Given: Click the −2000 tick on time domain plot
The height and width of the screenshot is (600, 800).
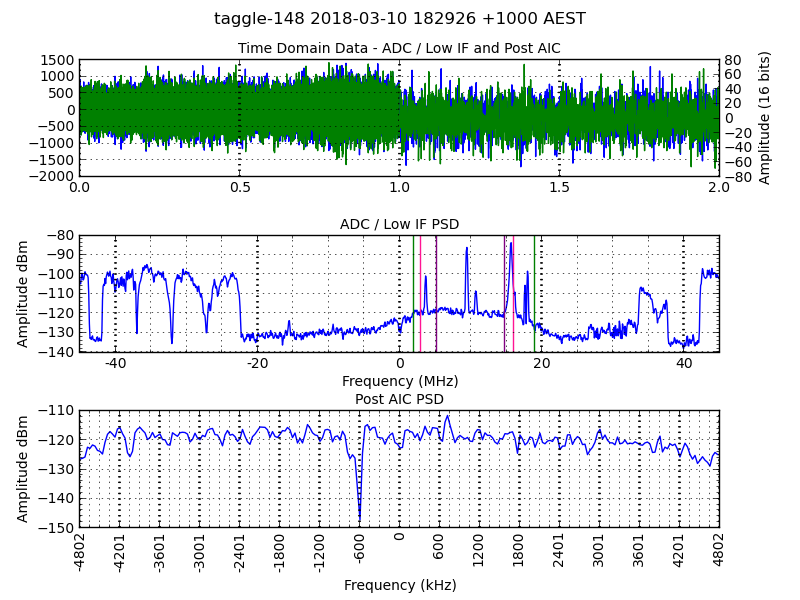Looking at the screenshot, I should coord(52,177).
